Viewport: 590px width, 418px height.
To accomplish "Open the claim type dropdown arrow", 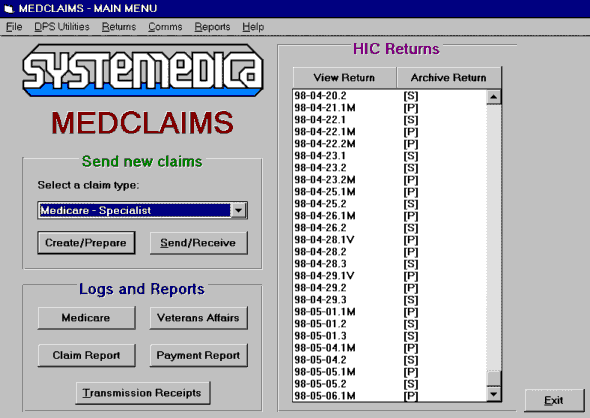I will (239, 210).
